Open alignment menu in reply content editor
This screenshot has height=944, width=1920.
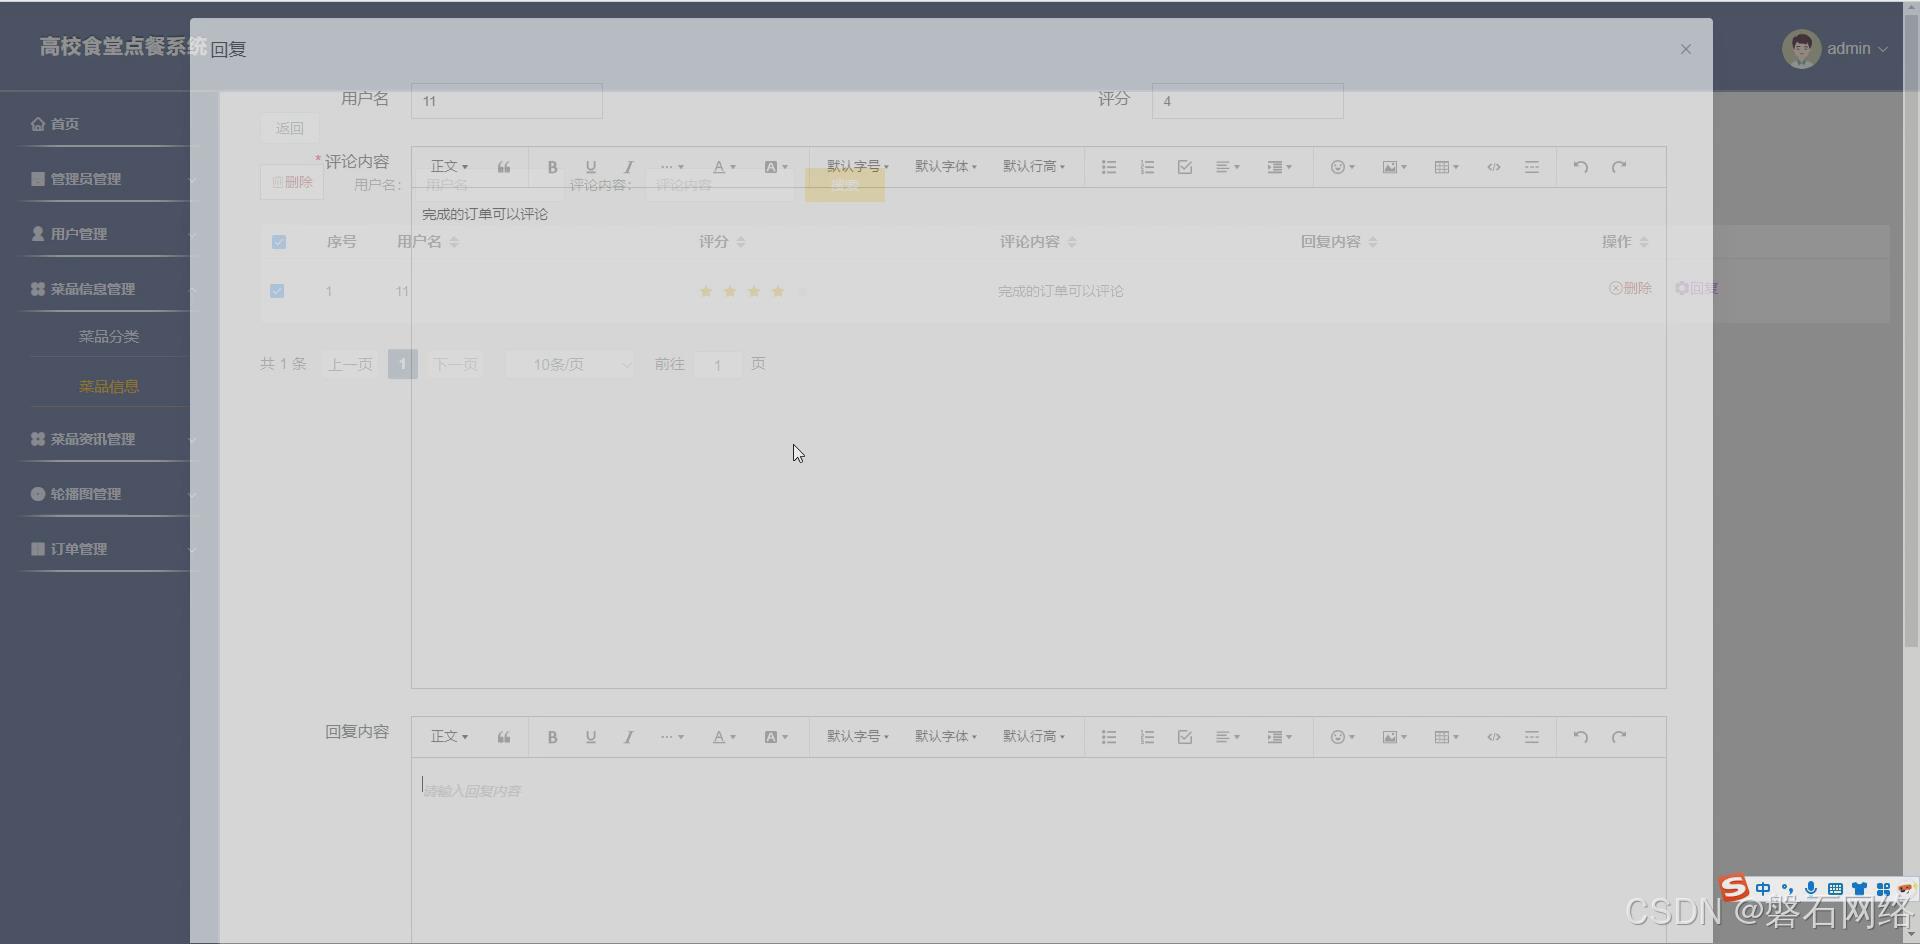(x=1227, y=737)
